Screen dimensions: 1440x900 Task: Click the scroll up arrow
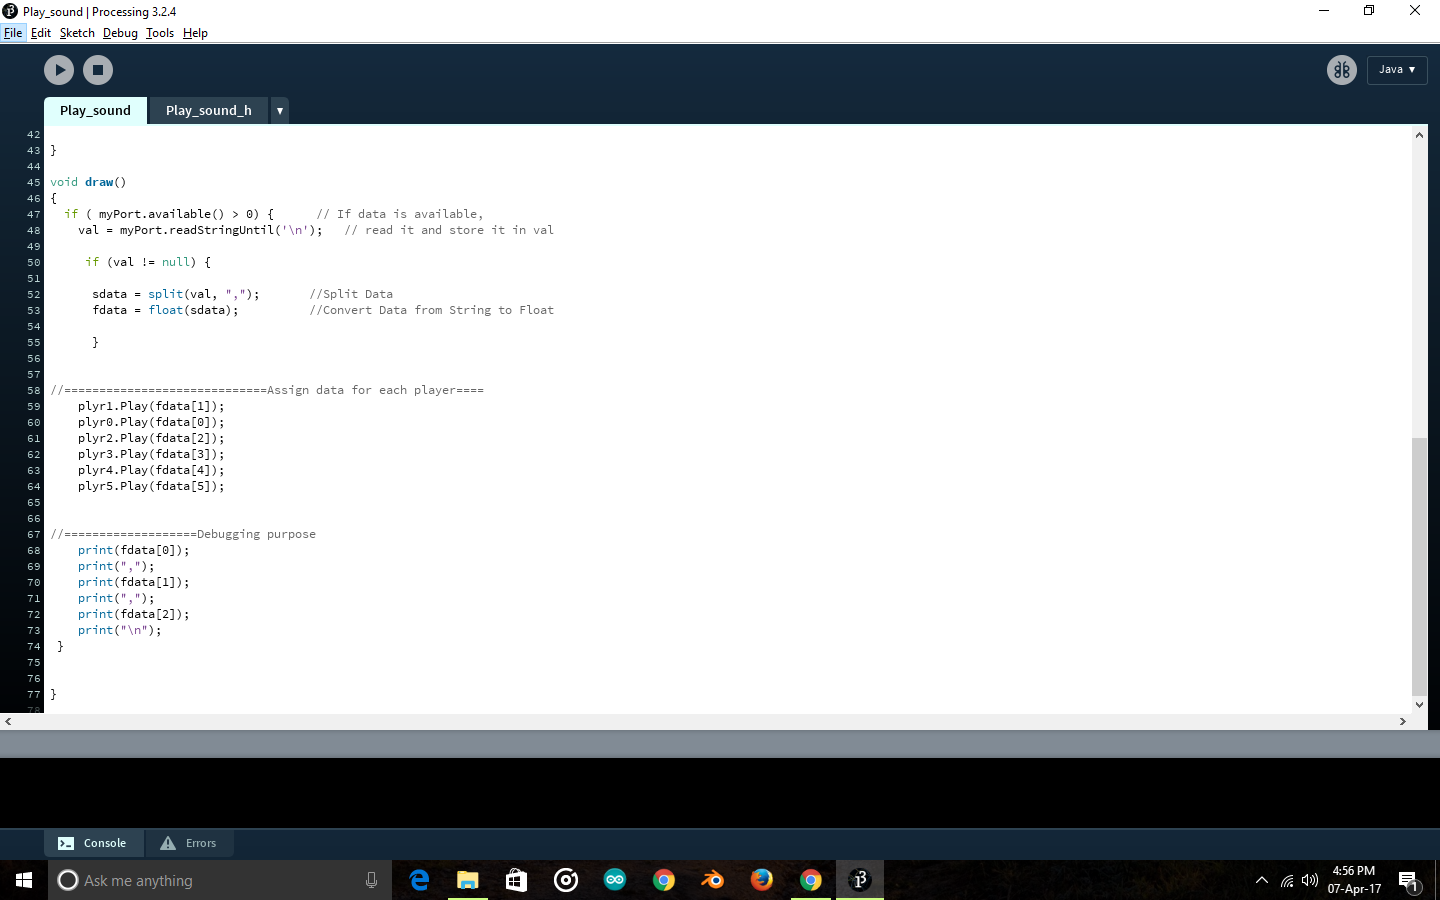(1419, 134)
